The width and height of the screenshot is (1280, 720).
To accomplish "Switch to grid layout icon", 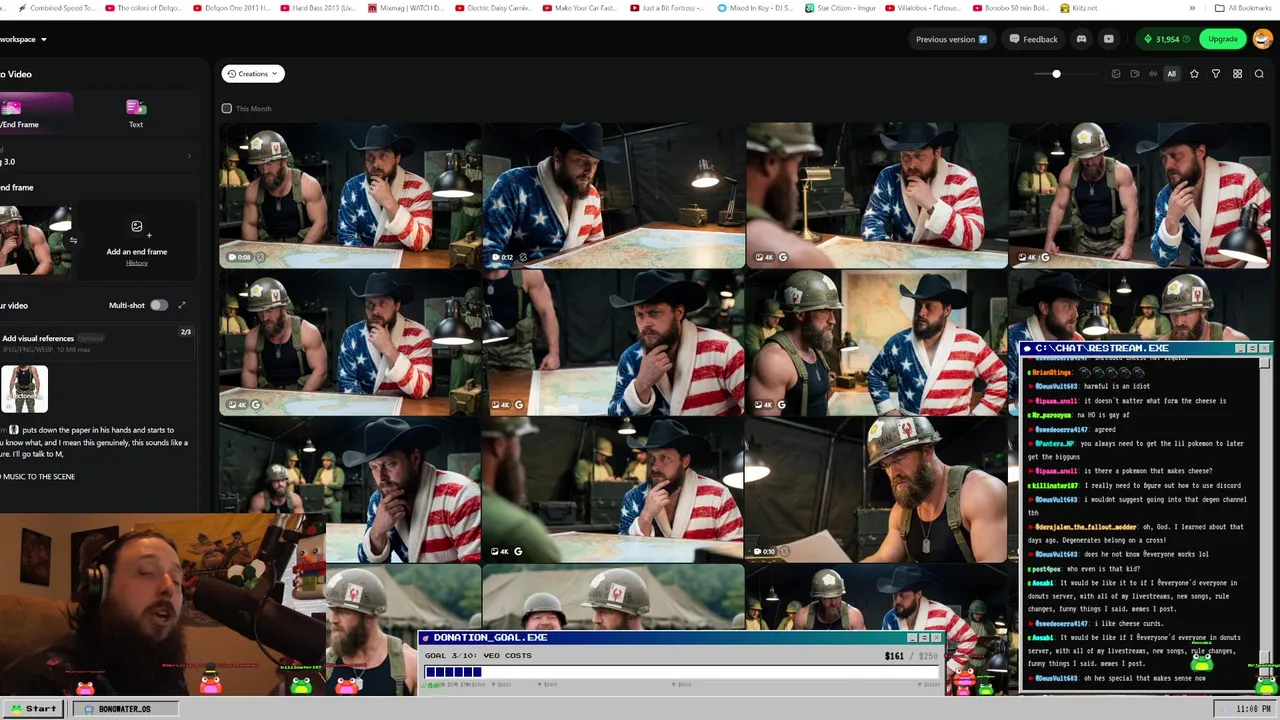I will coord(1237,74).
